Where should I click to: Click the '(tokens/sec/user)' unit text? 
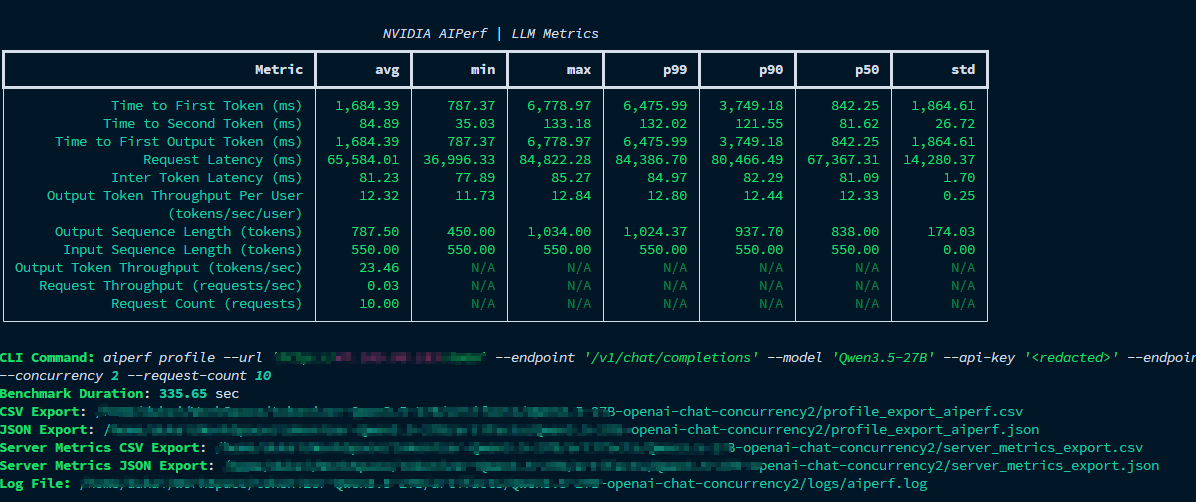coord(235,214)
